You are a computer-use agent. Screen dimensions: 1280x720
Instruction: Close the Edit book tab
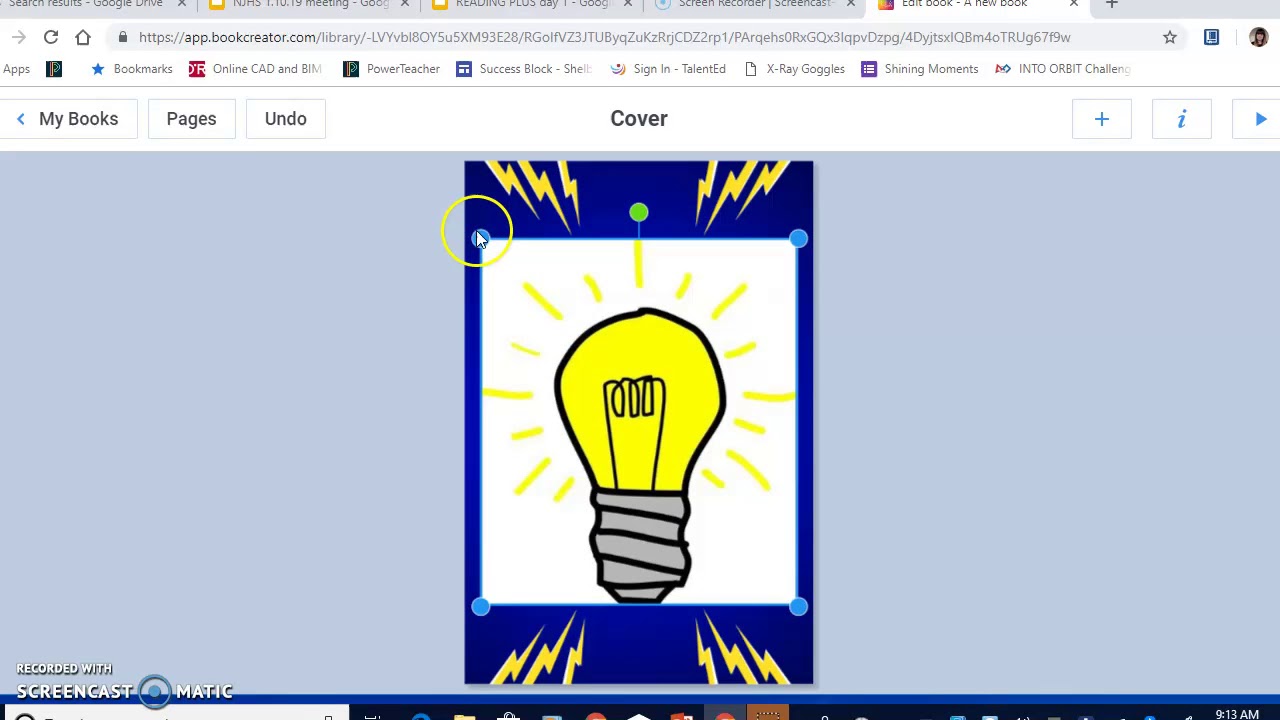pyautogui.click(x=1073, y=5)
